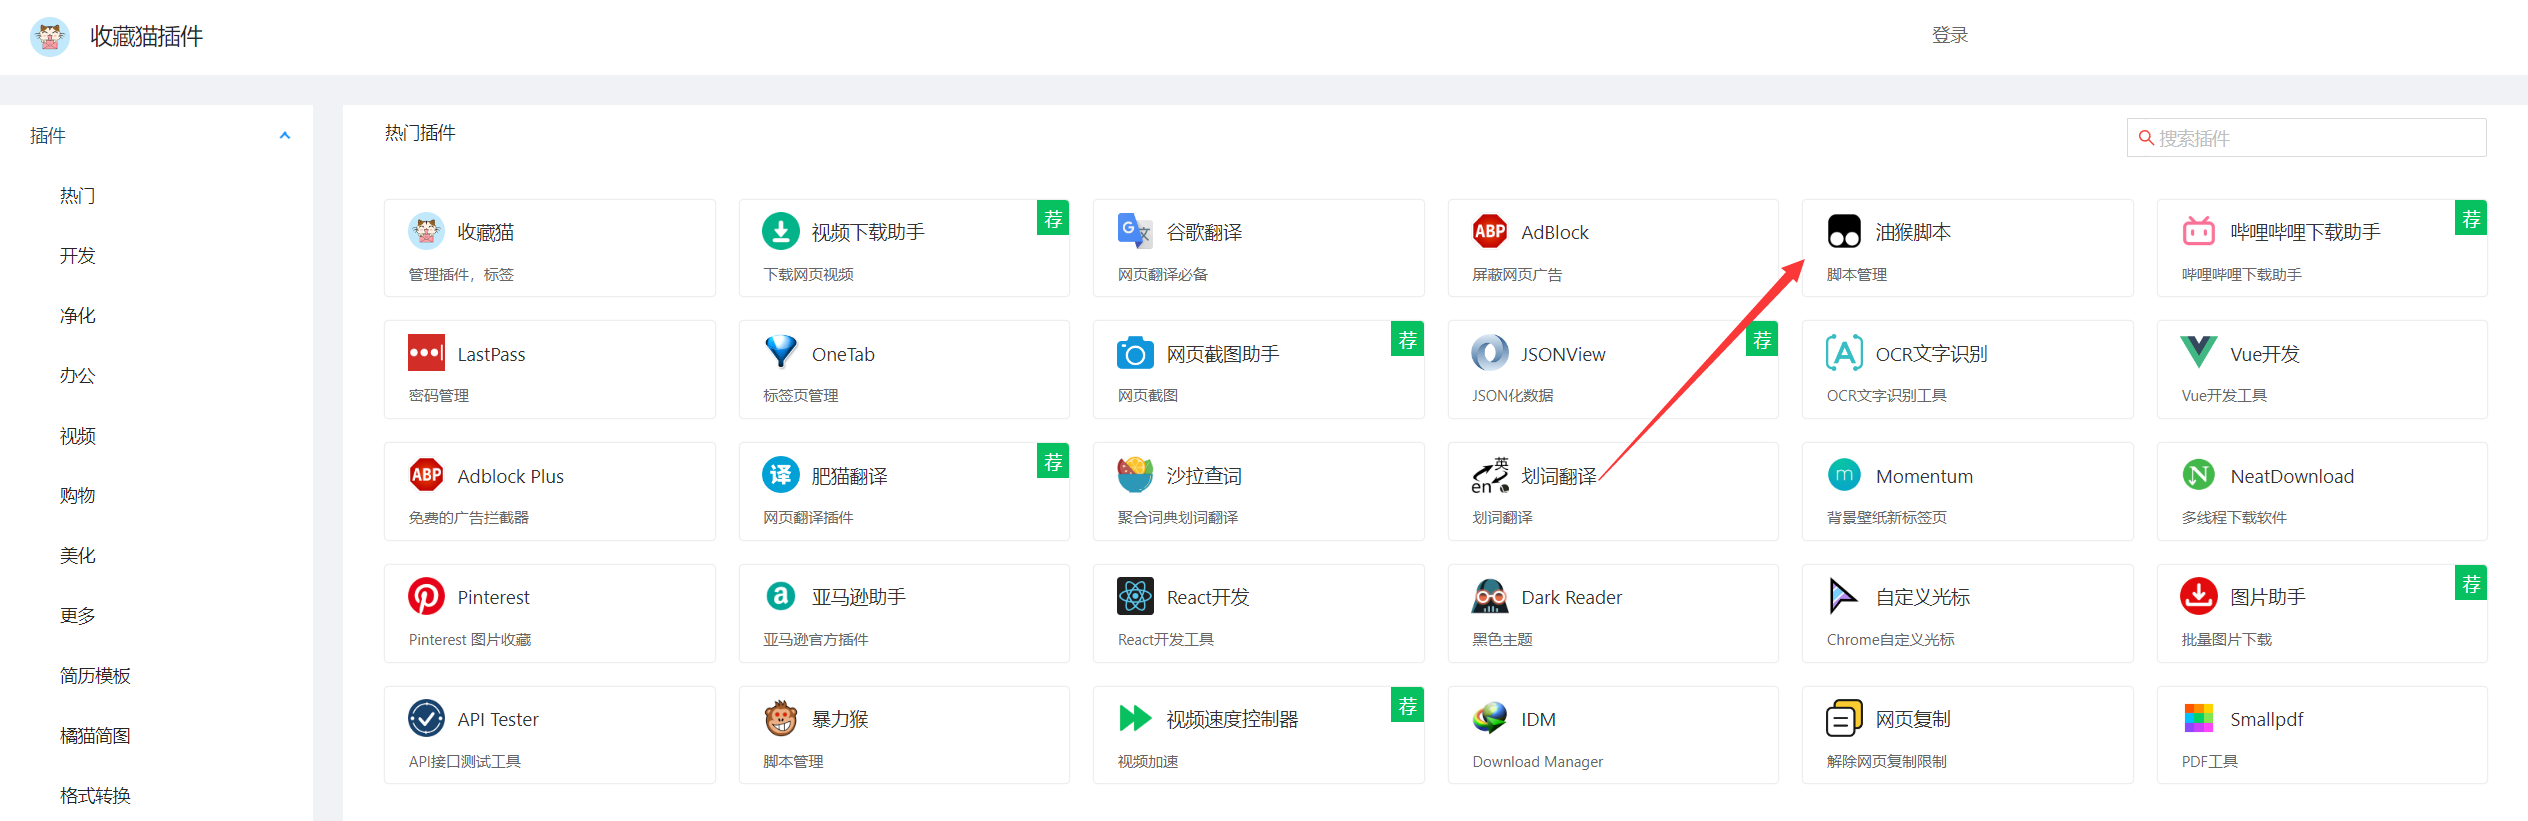Screen dimensions: 2528x821
Task: Open 简历模板 in the sidebar
Action: [95, 676]
